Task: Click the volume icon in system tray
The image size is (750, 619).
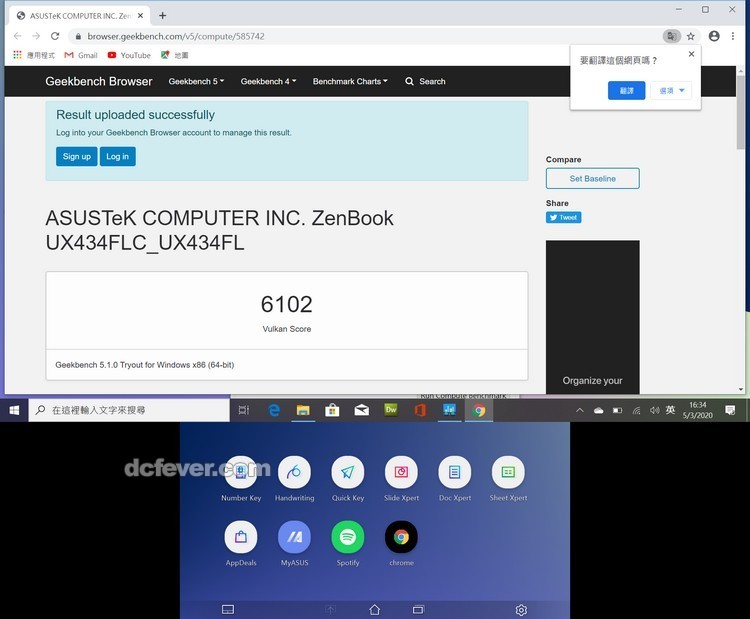Action: 654,410
